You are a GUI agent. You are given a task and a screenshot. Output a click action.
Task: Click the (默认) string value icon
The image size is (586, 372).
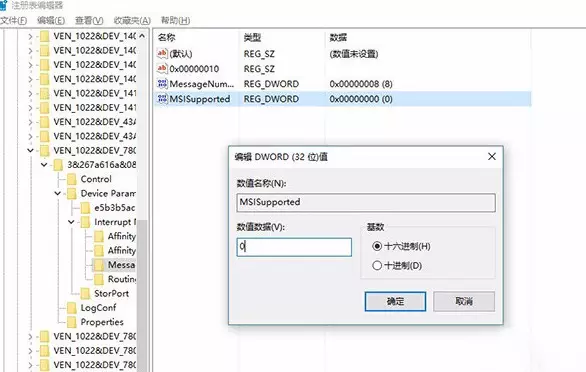click(162, 53)
